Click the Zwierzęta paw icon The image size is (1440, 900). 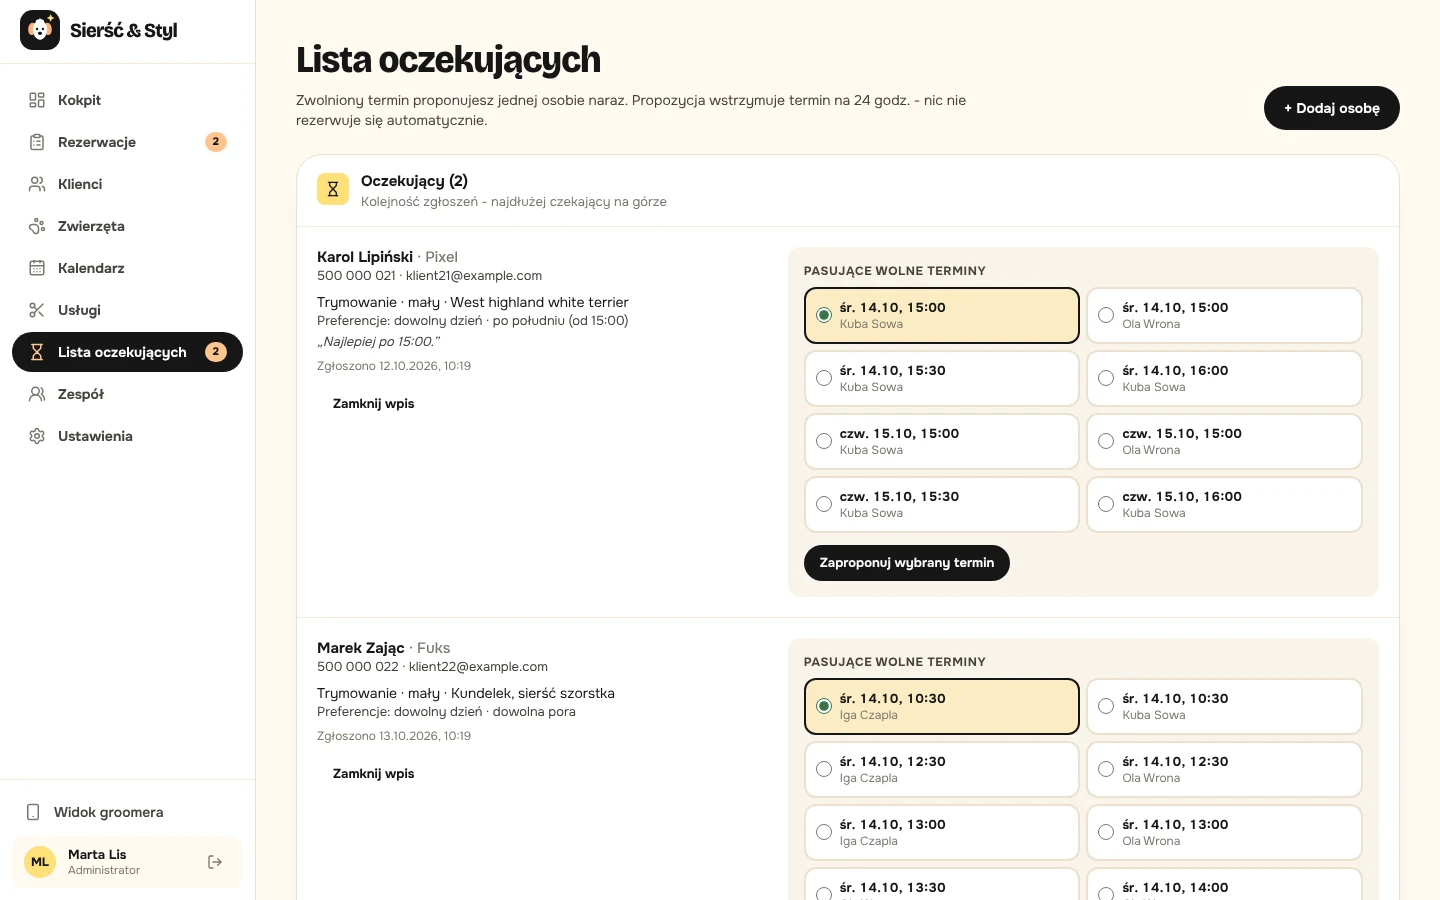[37, 226]
